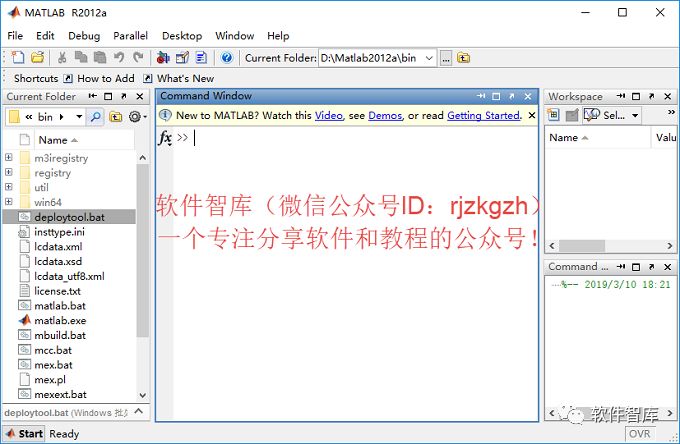Click the Current Folder vertical scrollbar thumb
The image size is (680, 444).
click(x=143, y=251)
